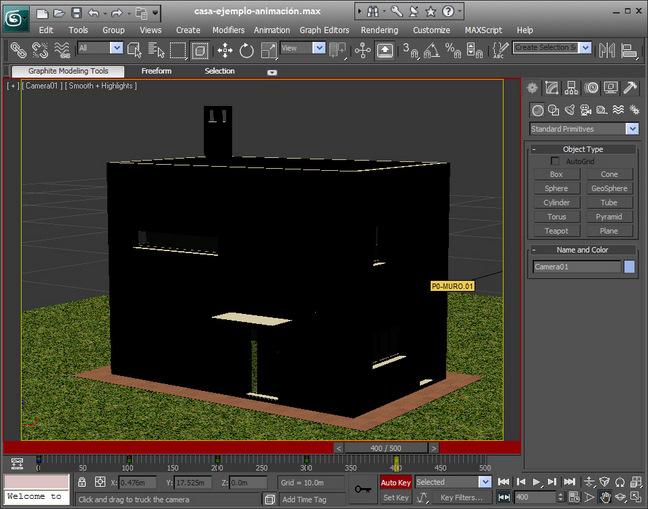Switch to Lights creation category
648x509 pixels.
pyautogui.click(x=568, y=109)
